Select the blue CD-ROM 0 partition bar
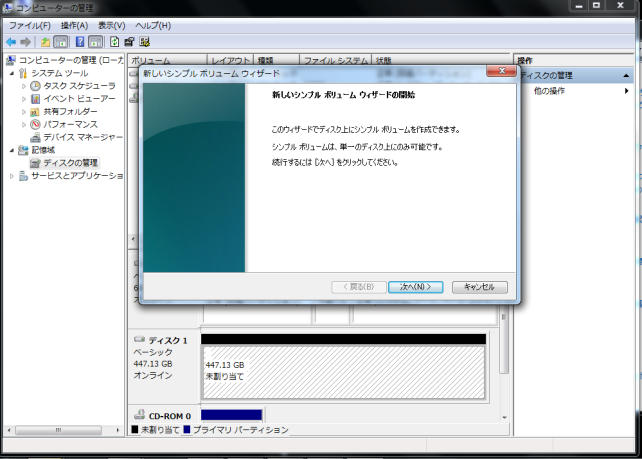This screenshot has height=459, width=642. coord(231,415)
